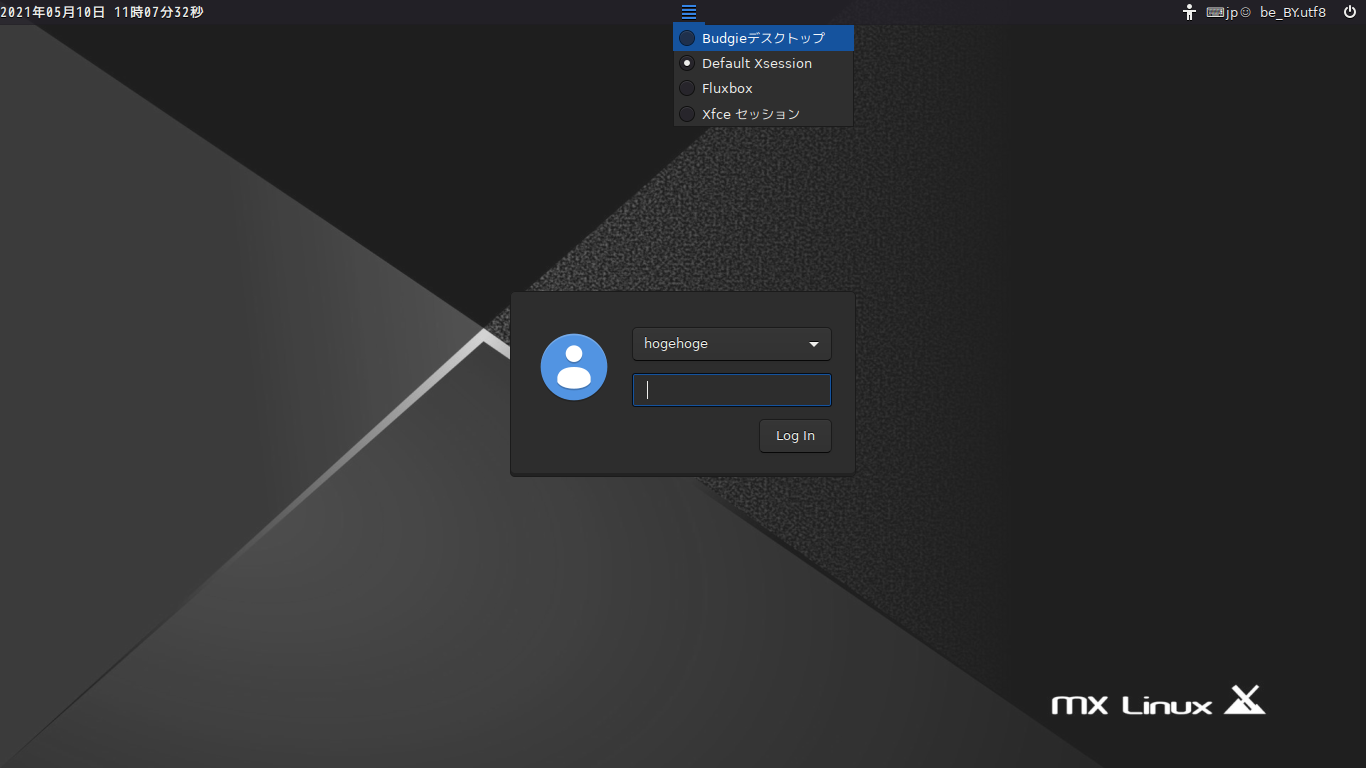
Task: Open the session selector menu icon
Action: coord(689,12)
